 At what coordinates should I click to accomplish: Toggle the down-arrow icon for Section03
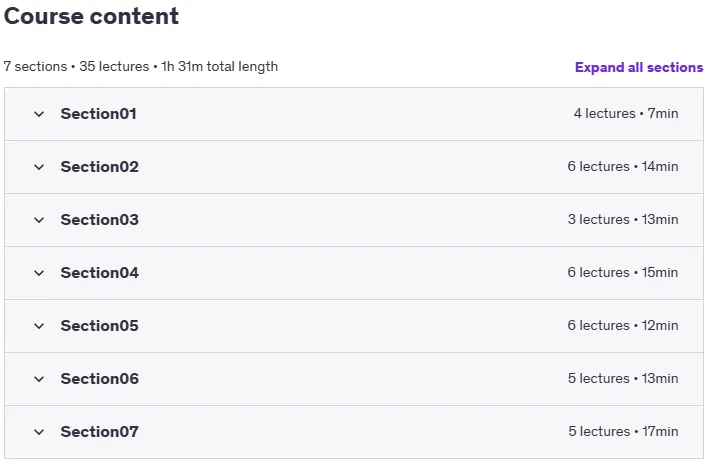(x=39, y=220)
